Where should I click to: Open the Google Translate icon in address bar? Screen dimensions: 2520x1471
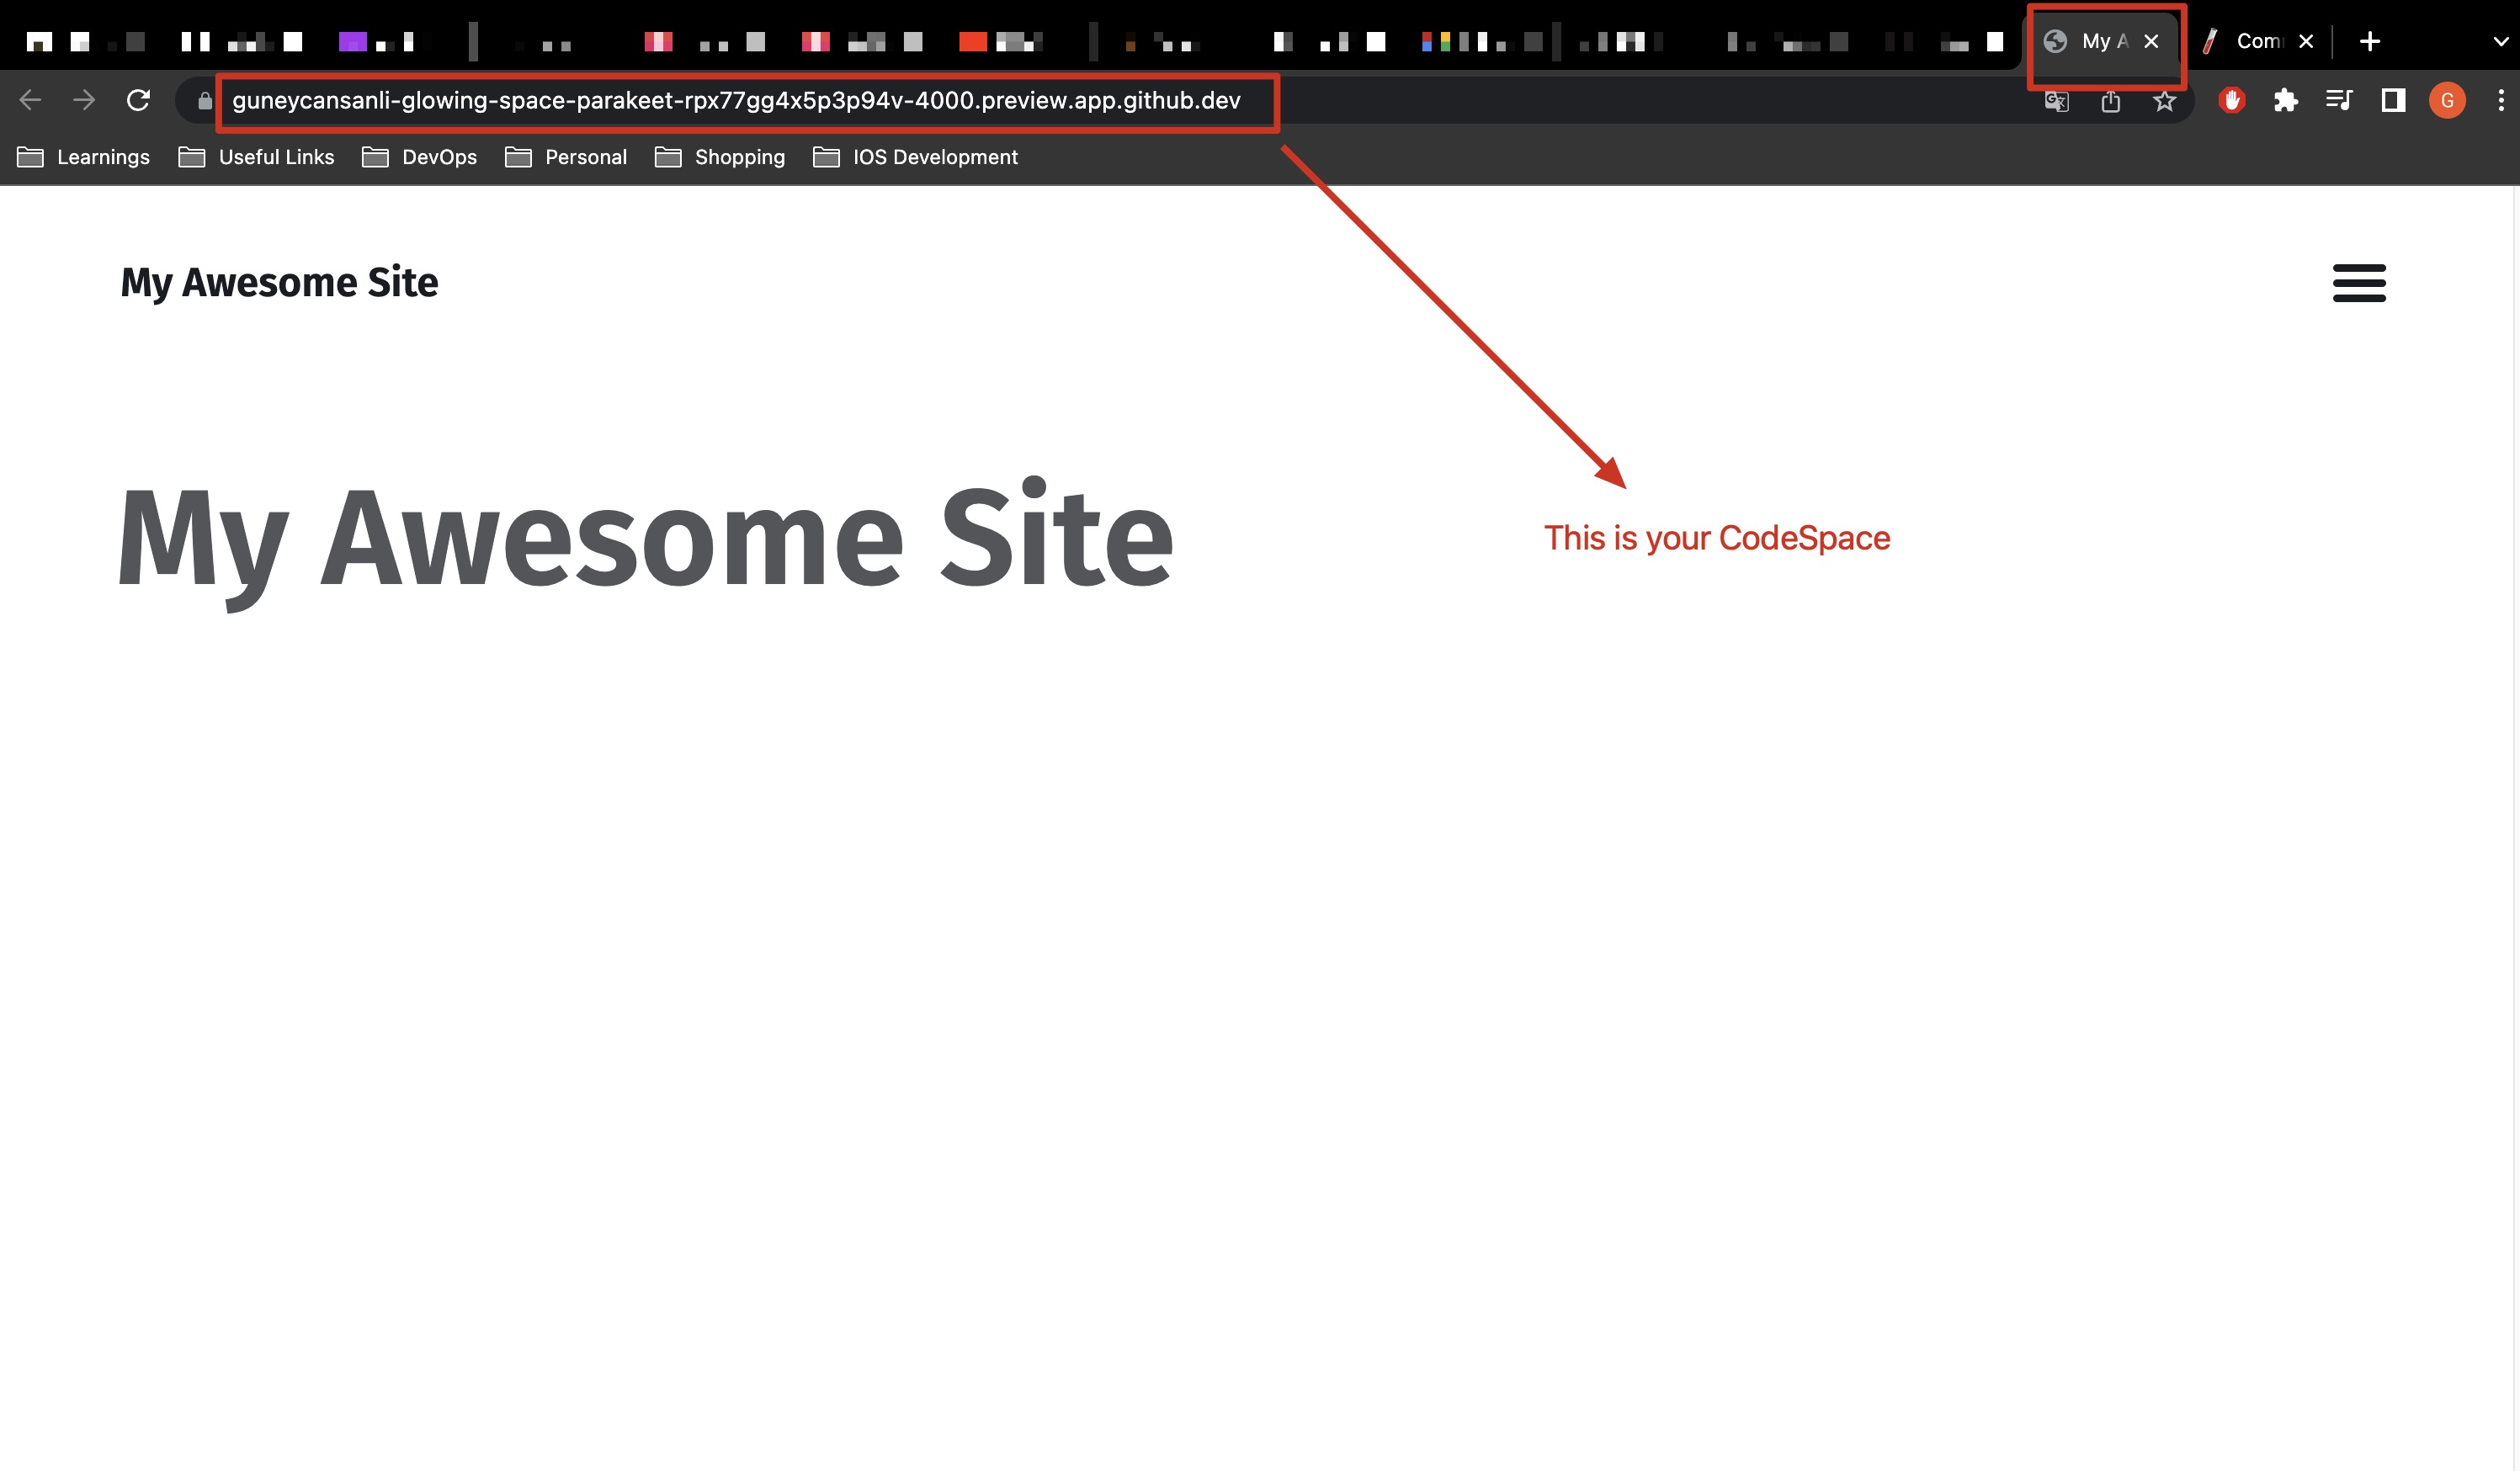point(2056,101)
